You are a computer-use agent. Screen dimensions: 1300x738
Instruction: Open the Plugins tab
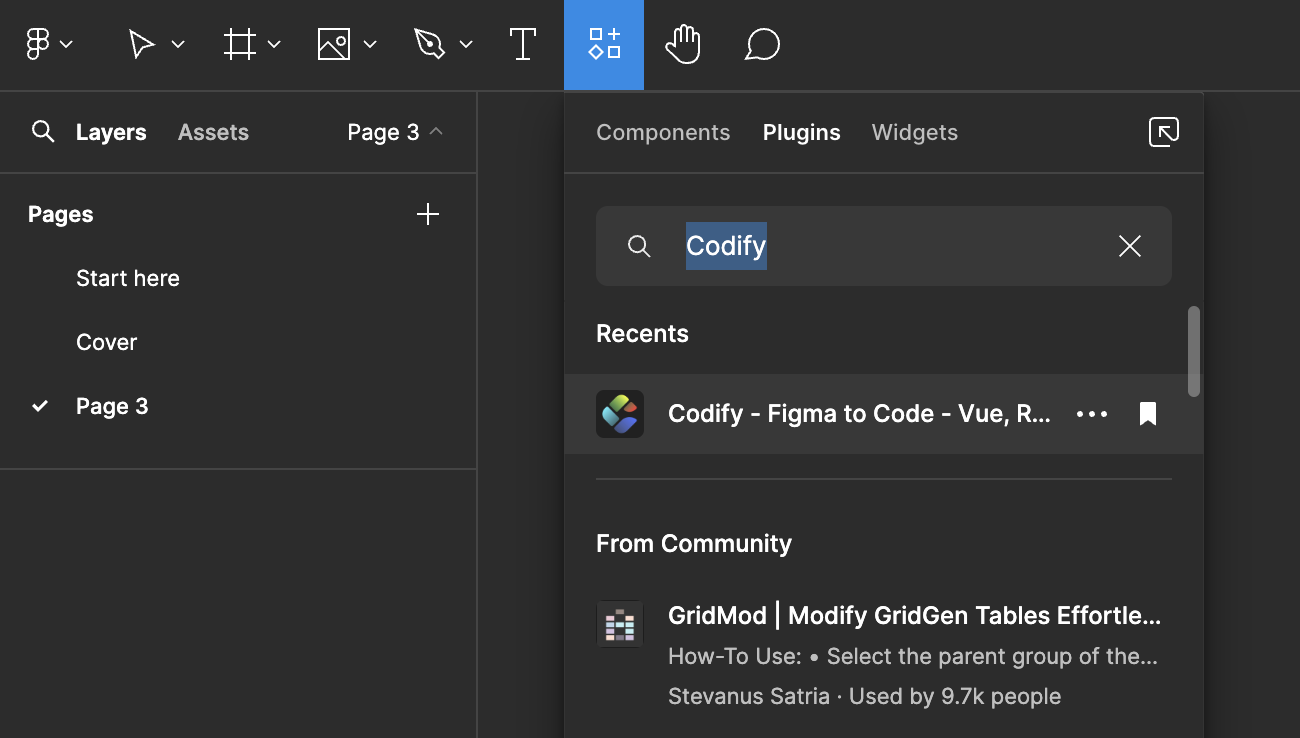coord(801,132)
